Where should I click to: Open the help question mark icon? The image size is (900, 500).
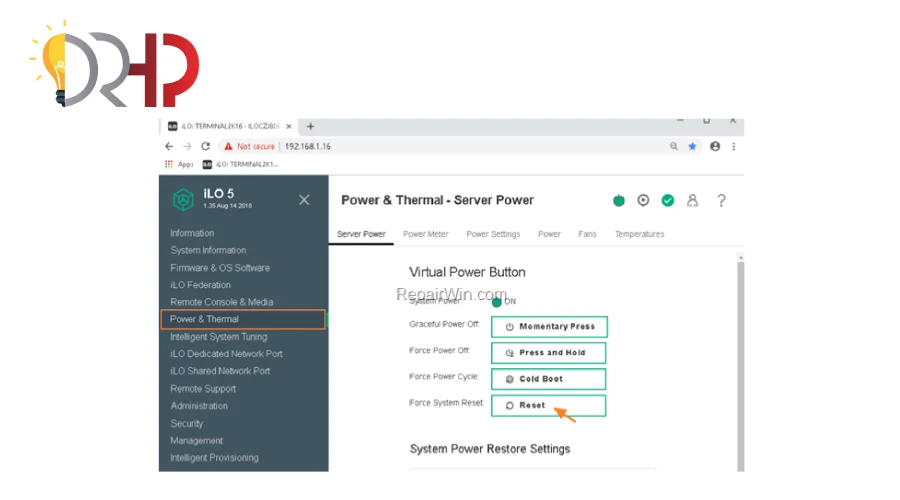(721, 200)
